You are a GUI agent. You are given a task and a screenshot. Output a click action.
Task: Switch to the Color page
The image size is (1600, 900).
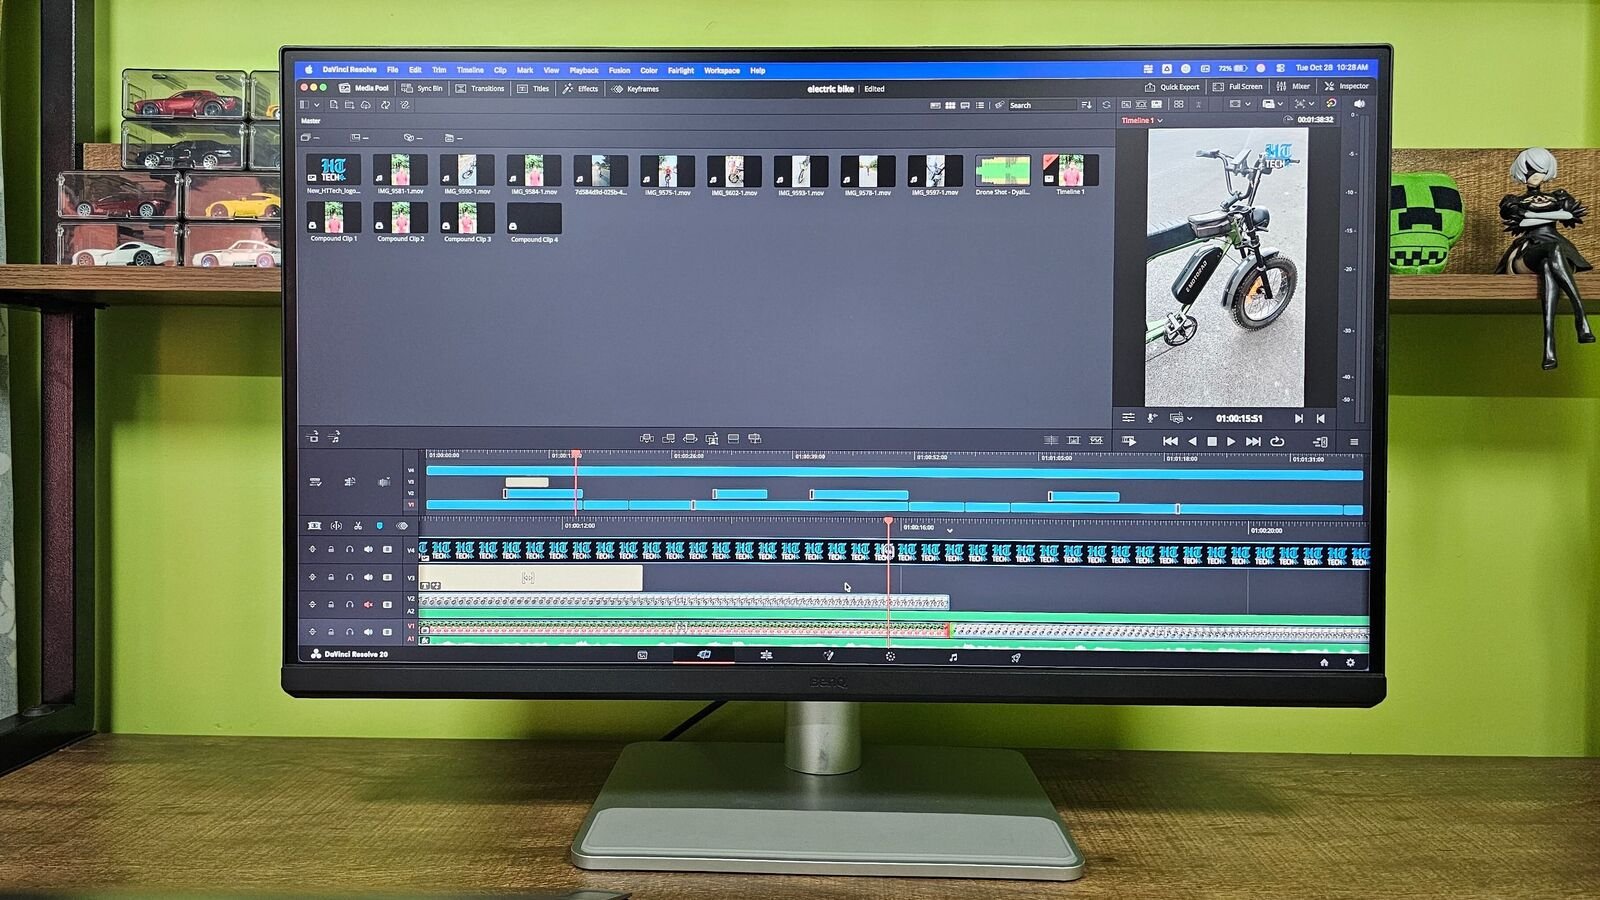(889, 654)
